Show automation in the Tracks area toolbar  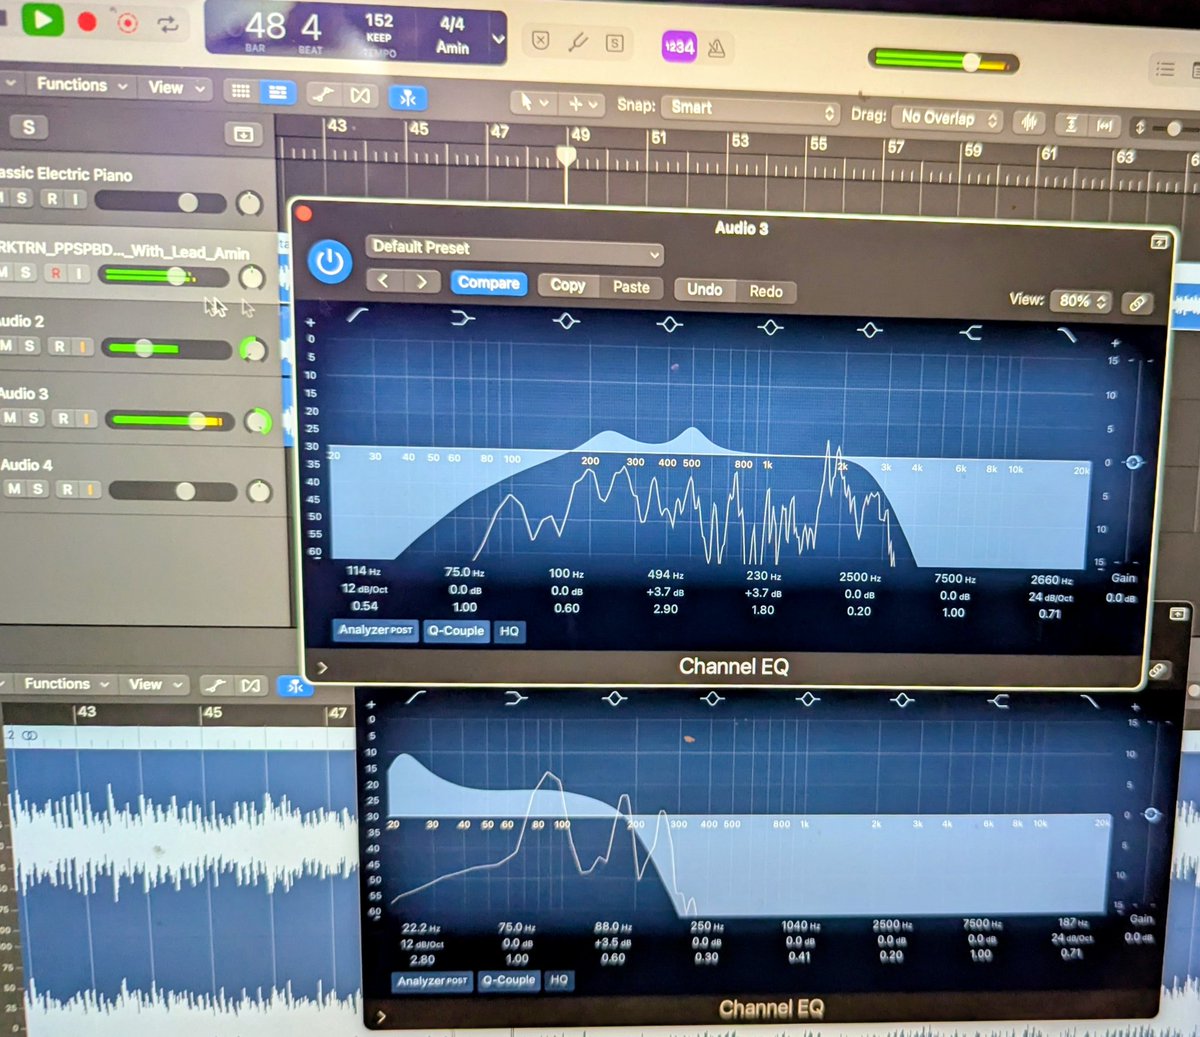coord(323,94)
